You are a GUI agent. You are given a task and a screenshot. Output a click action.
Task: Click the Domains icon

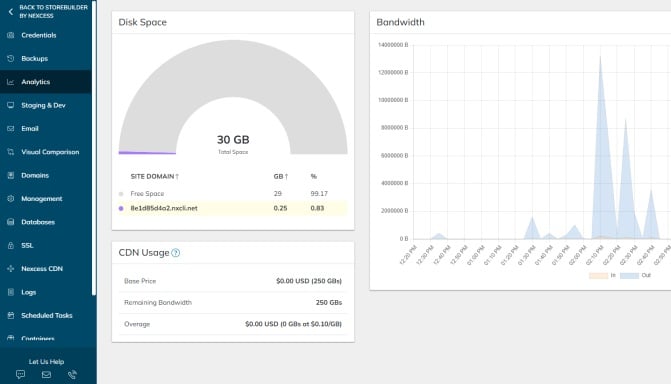(x=11, y=175)
